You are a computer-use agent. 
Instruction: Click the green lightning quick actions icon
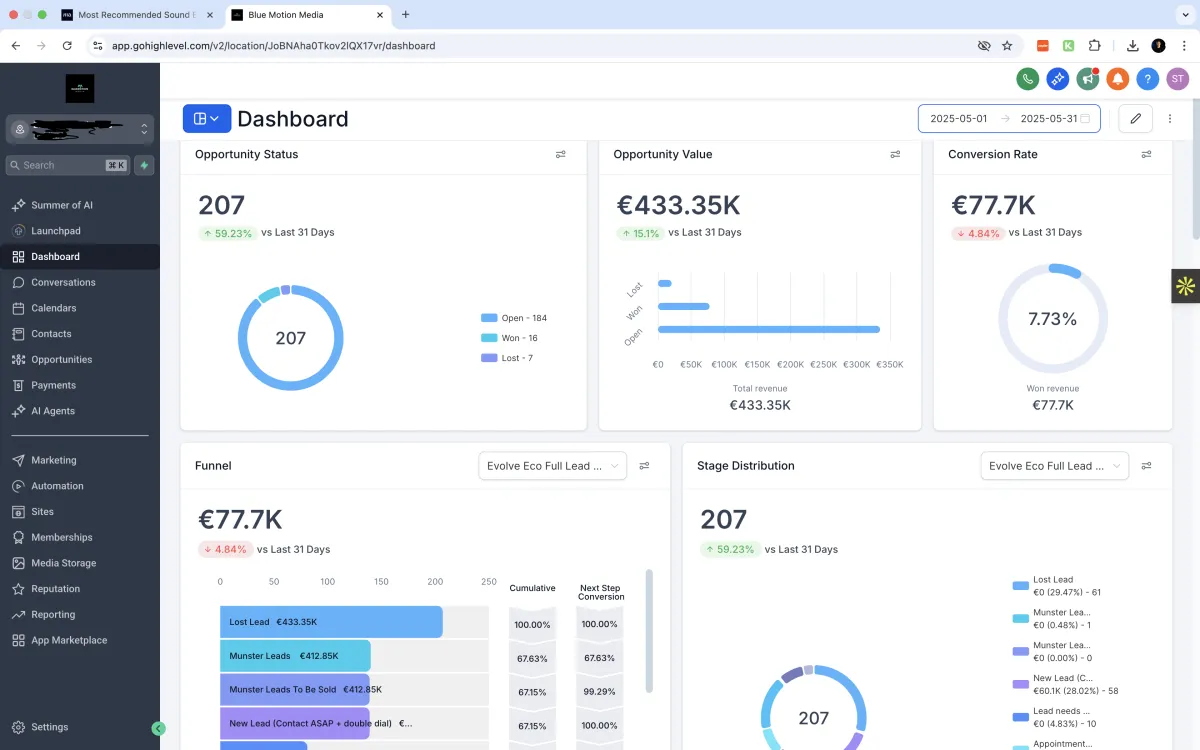click(145, 165)
